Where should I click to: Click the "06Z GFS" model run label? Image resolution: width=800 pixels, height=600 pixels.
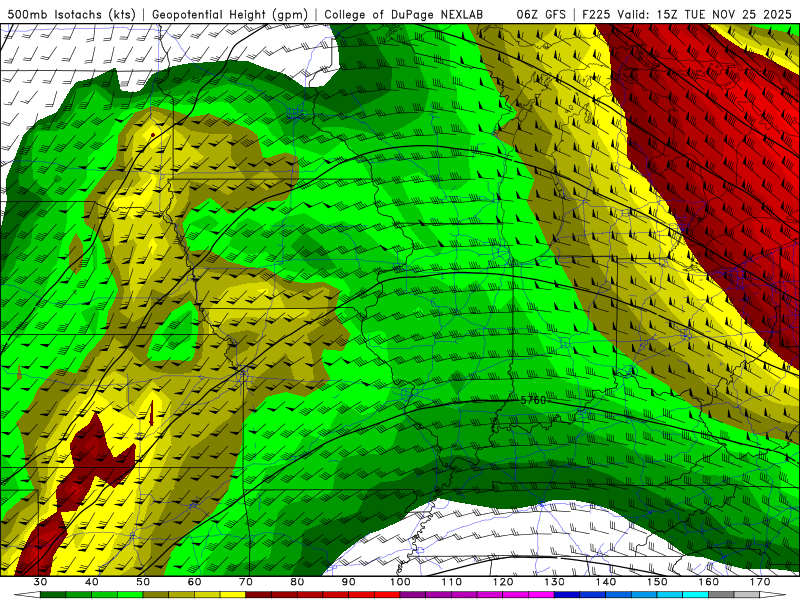coord(541,14)
